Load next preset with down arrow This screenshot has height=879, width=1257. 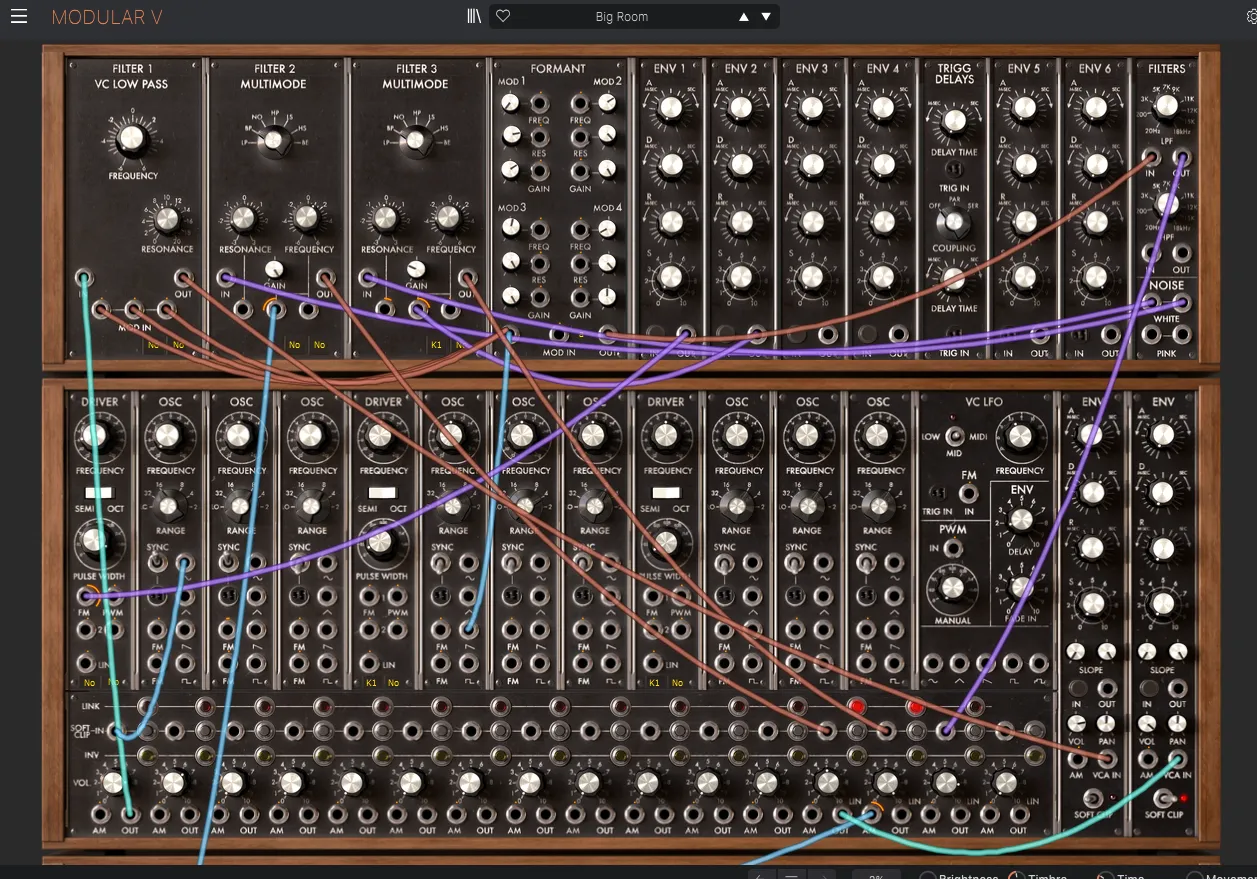(x=766, y=16)
